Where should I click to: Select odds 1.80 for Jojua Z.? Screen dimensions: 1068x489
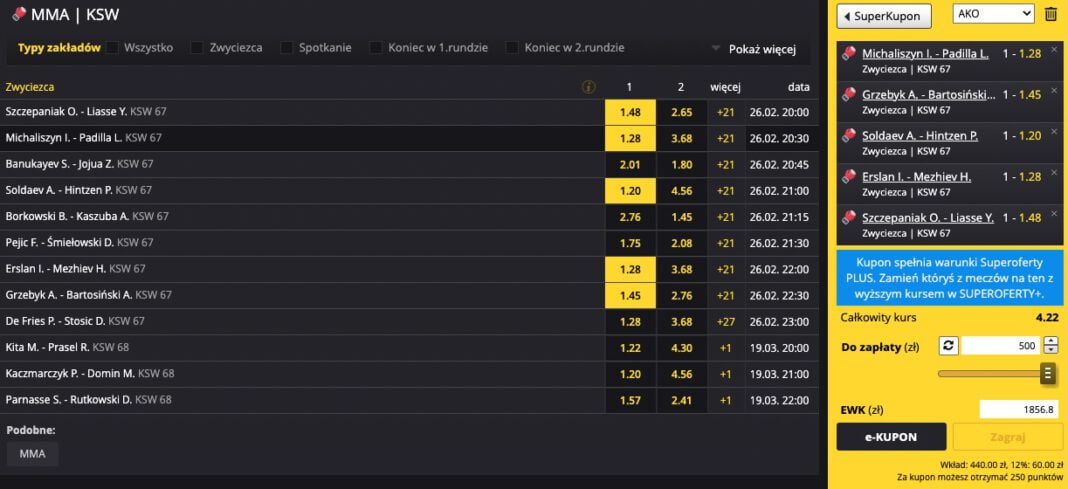click(682, 164)
